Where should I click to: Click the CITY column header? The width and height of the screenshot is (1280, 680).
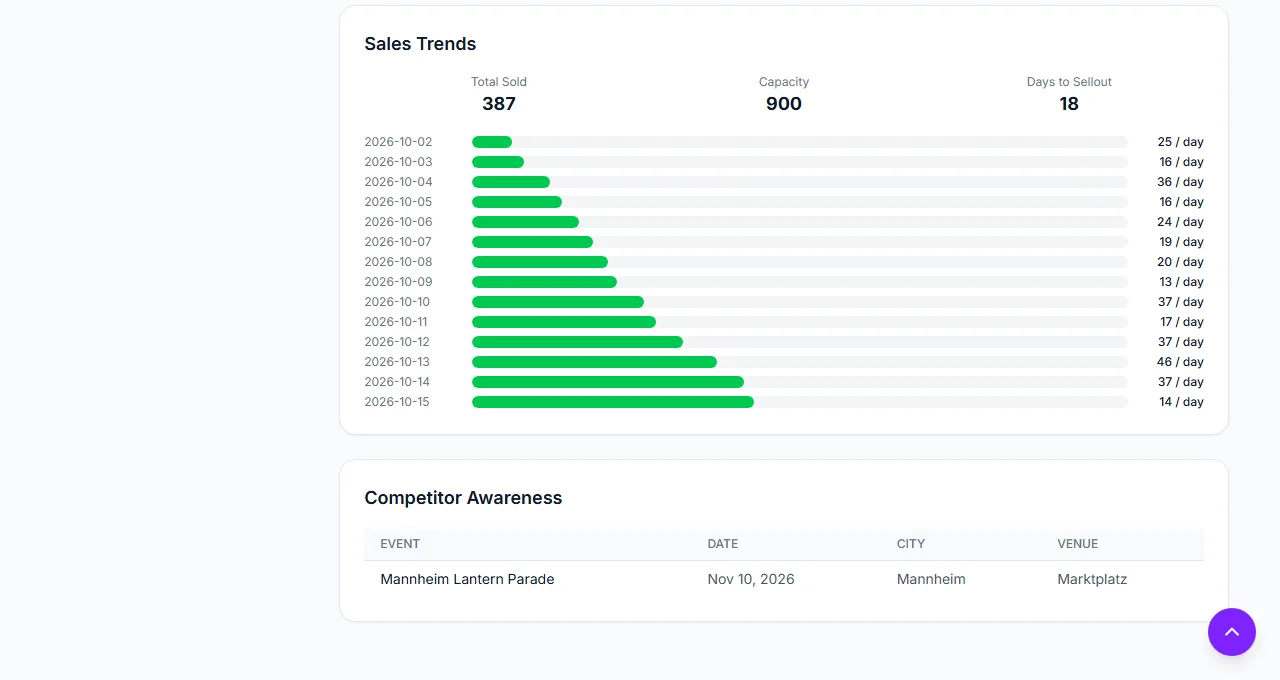(911, 544)
